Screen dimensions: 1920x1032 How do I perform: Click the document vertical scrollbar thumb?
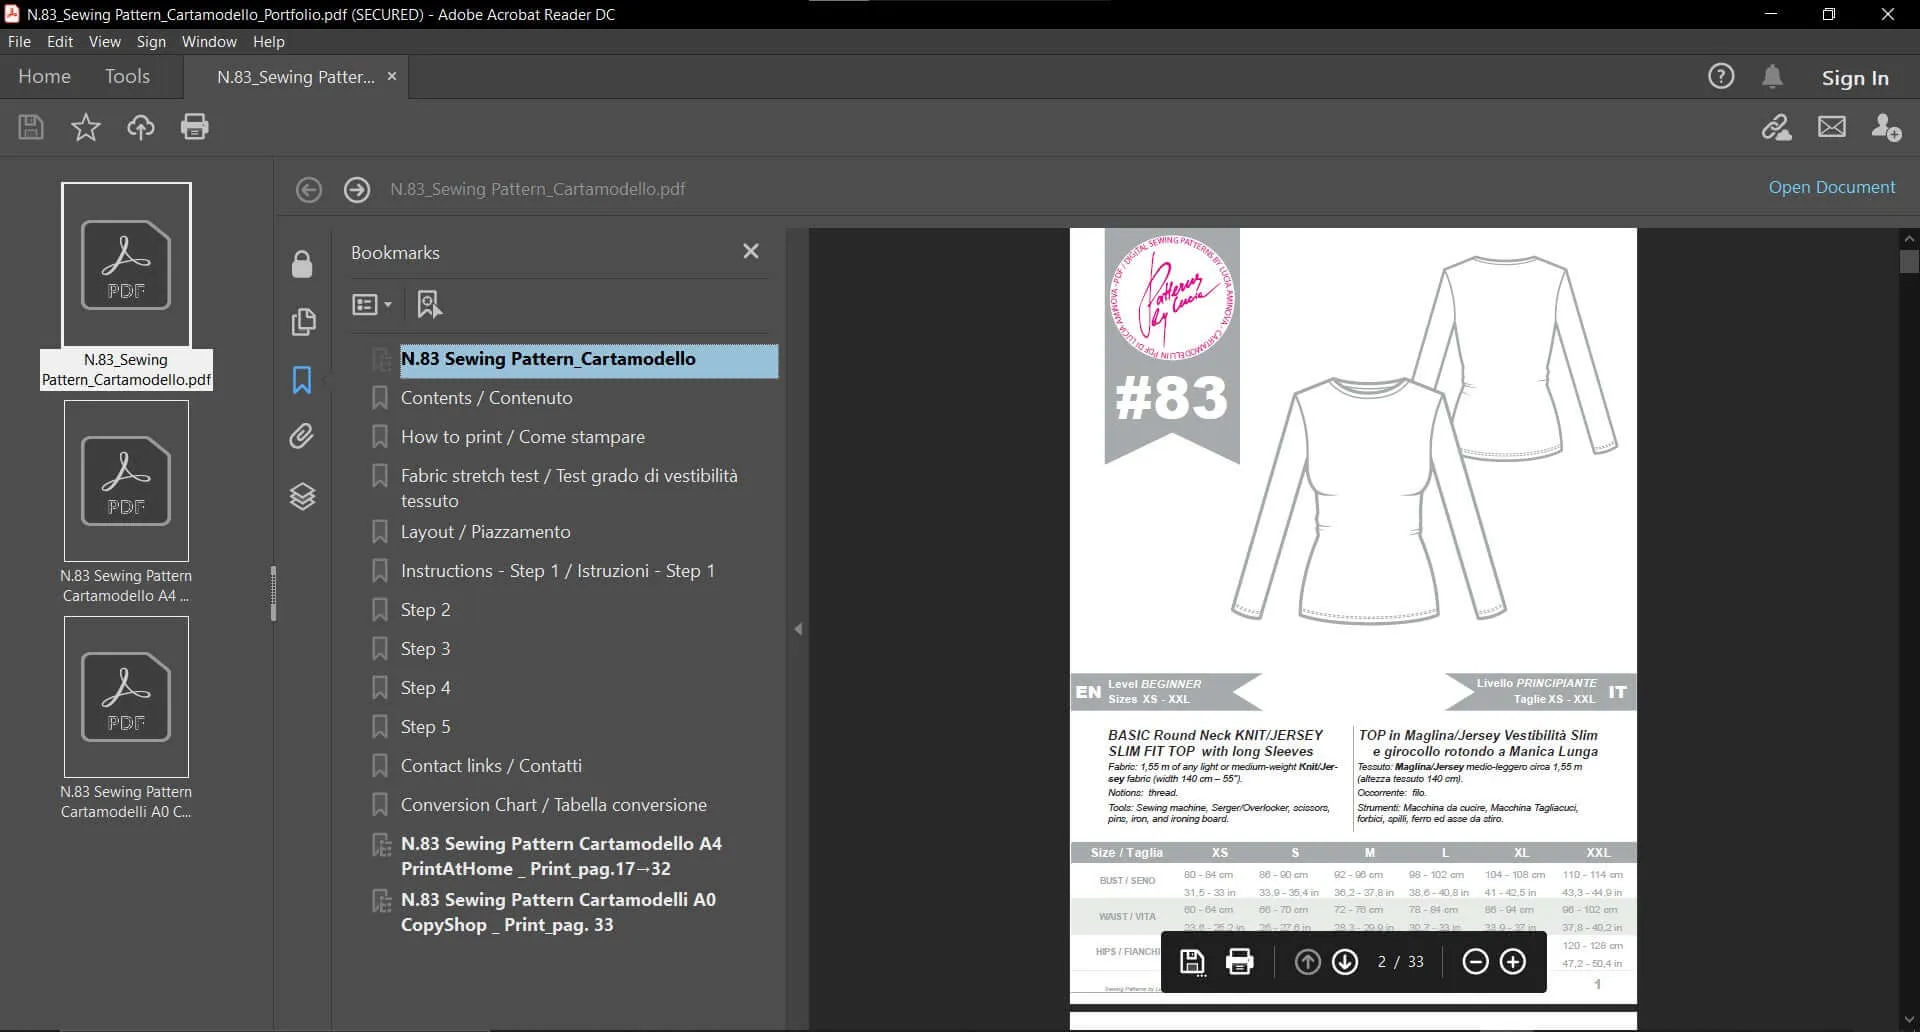click(x=1909, y=262)
